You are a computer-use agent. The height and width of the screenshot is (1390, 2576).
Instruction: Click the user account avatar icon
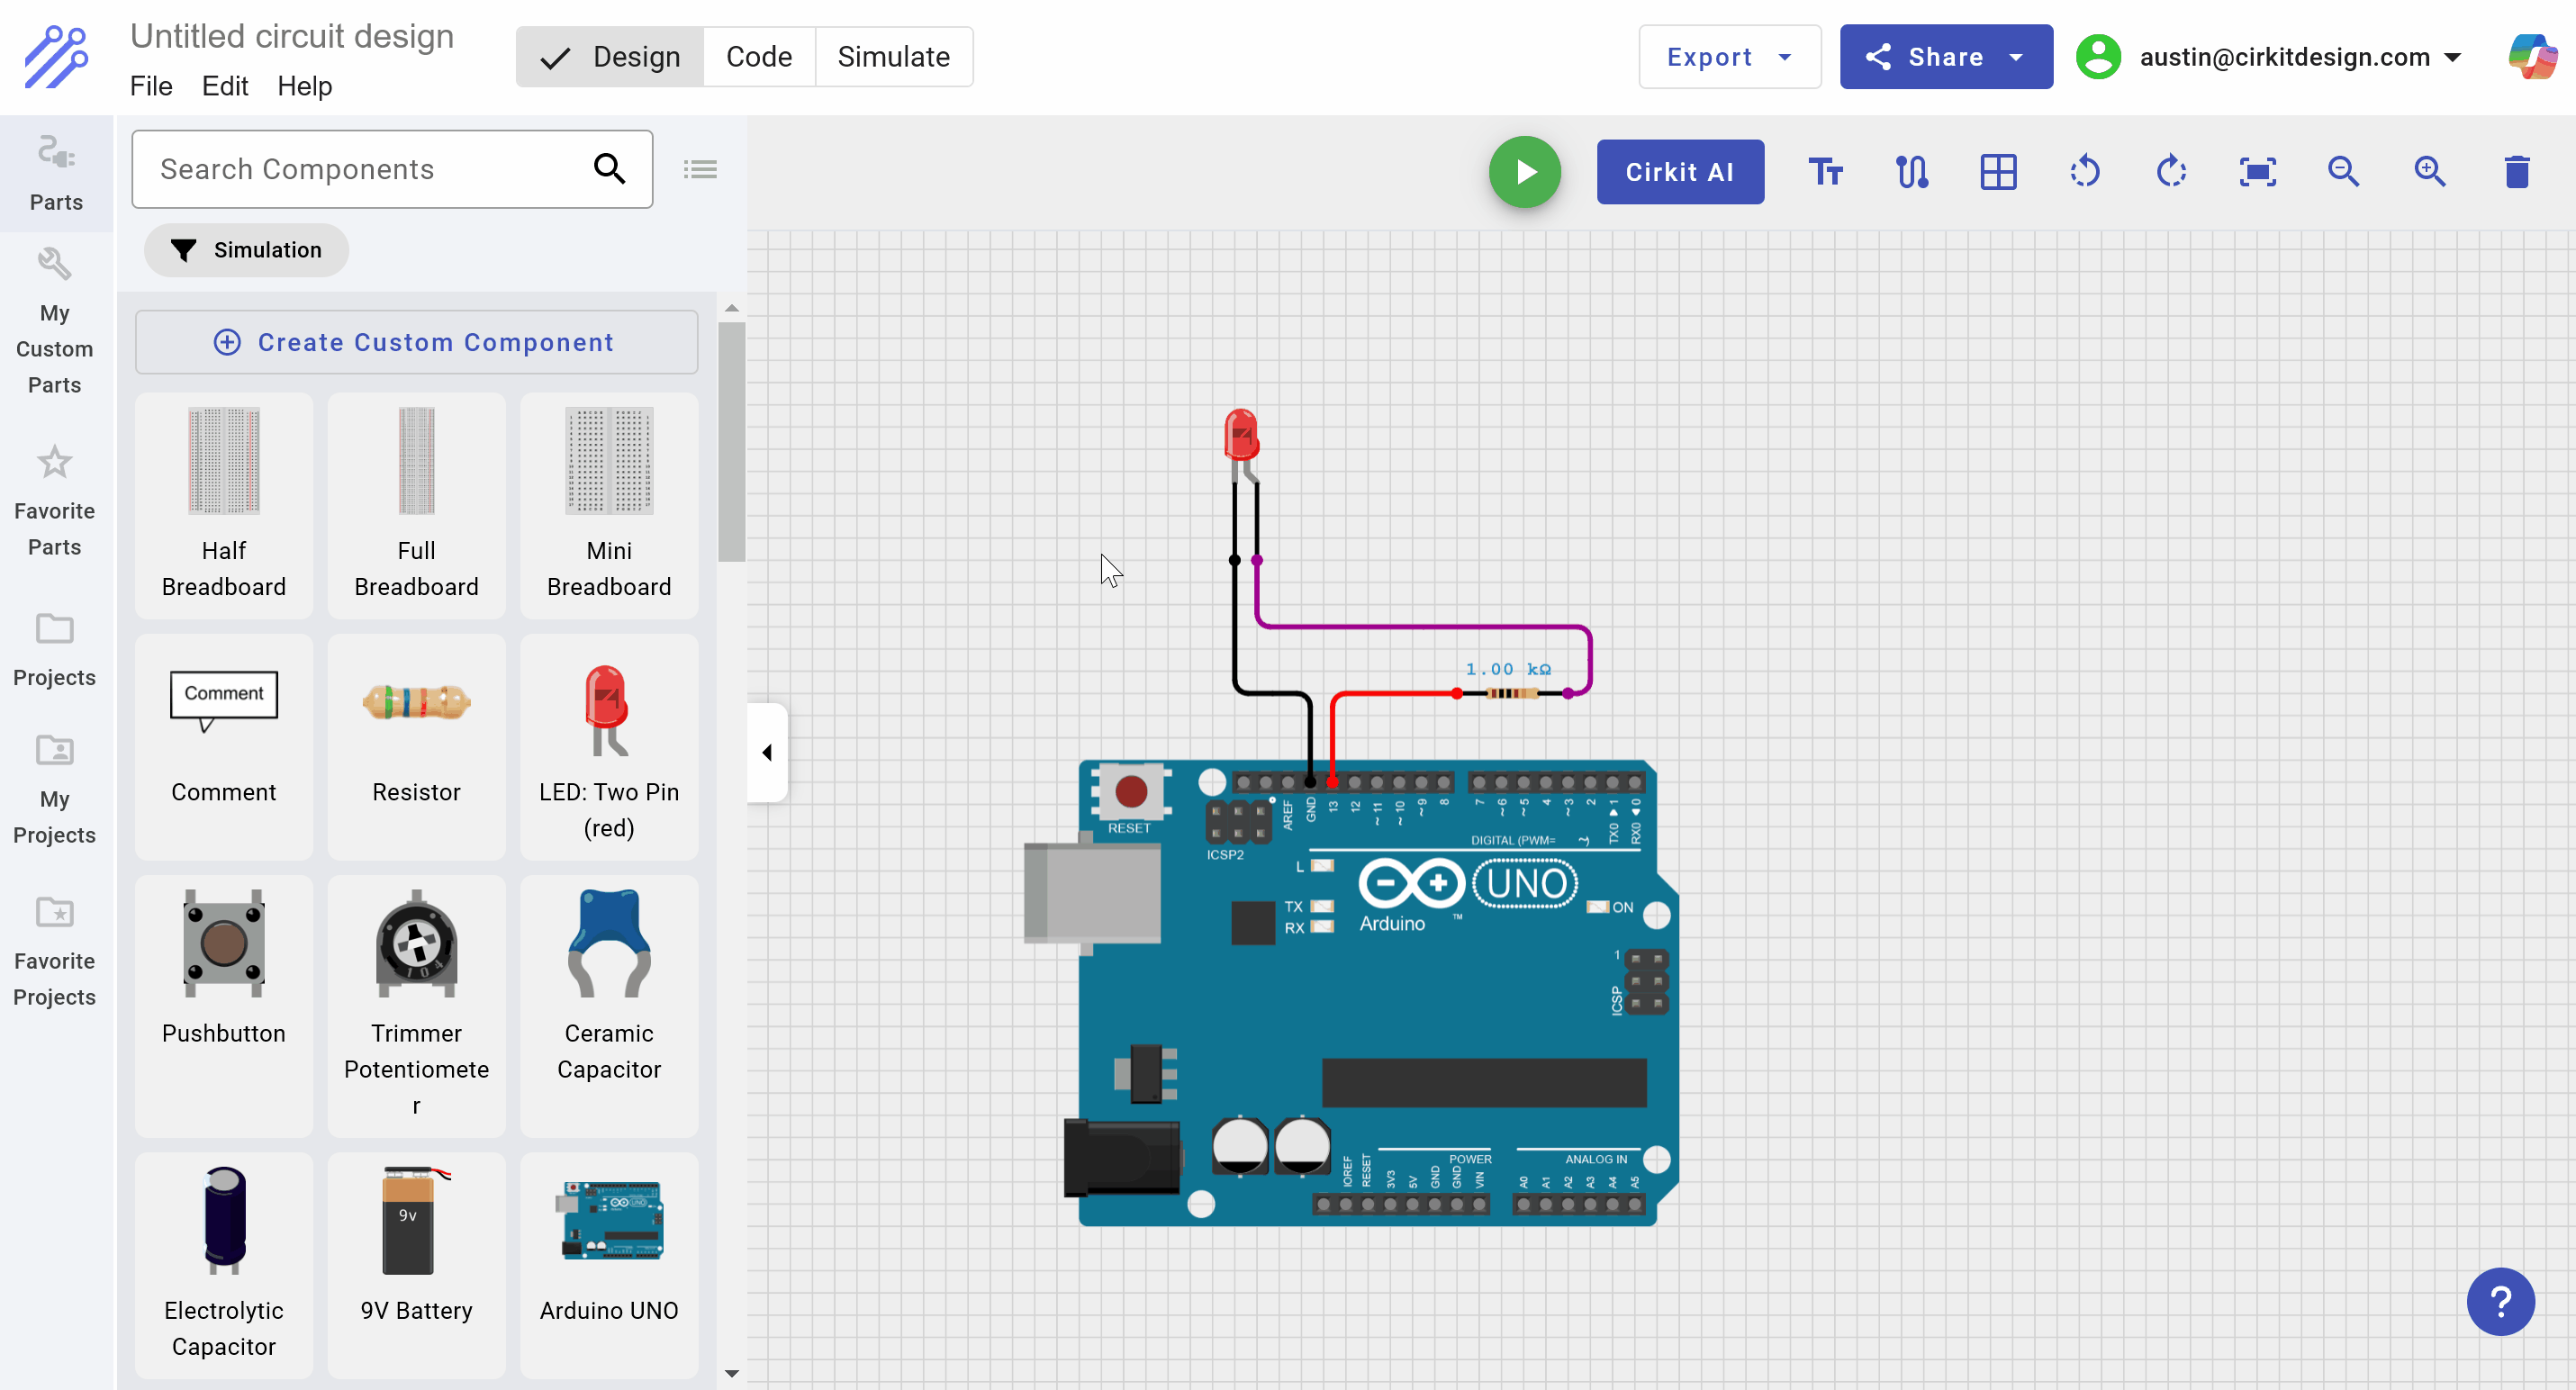2098,57
